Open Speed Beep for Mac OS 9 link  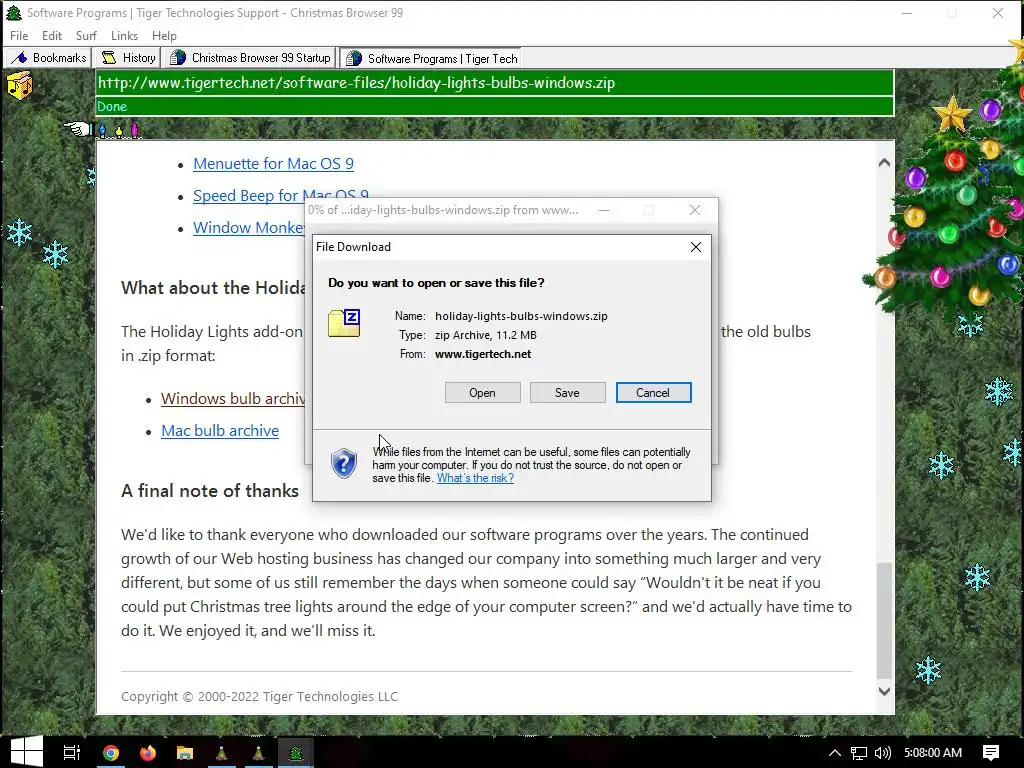(x=281, y=195)
